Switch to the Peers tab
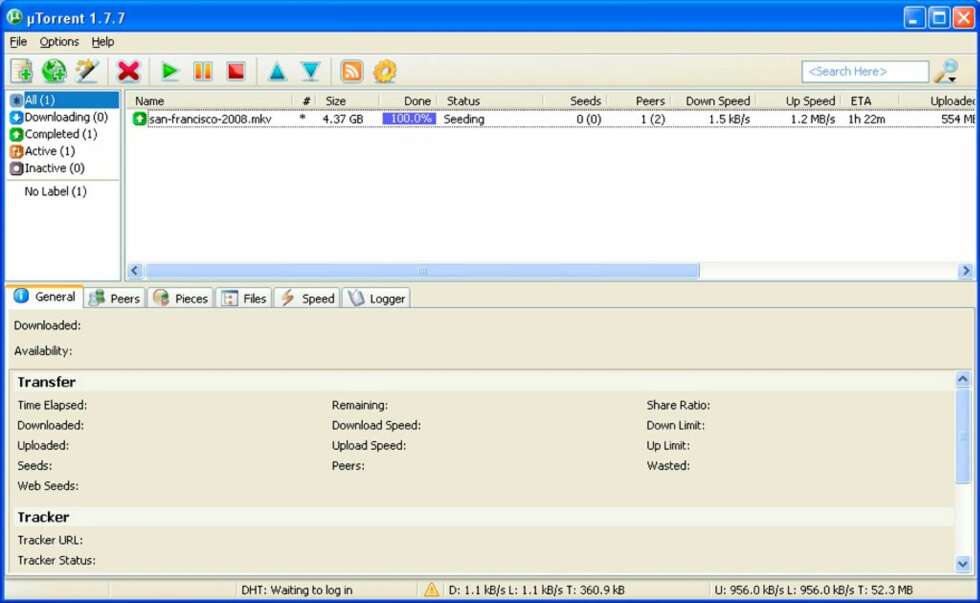 coord(115,299)
